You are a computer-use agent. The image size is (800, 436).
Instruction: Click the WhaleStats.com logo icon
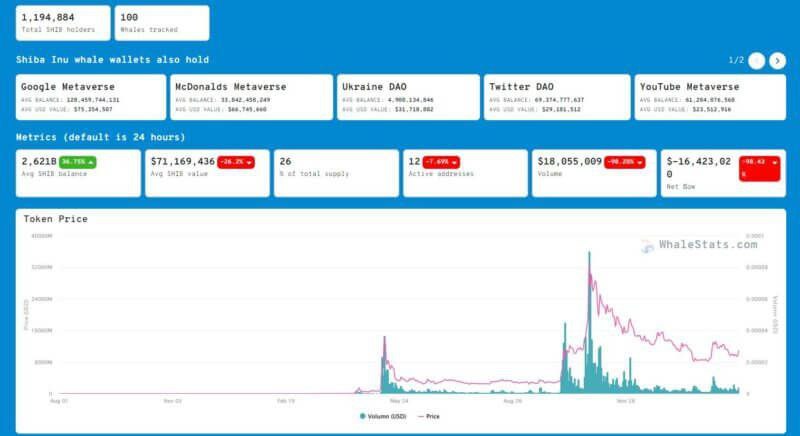(647, 246)
